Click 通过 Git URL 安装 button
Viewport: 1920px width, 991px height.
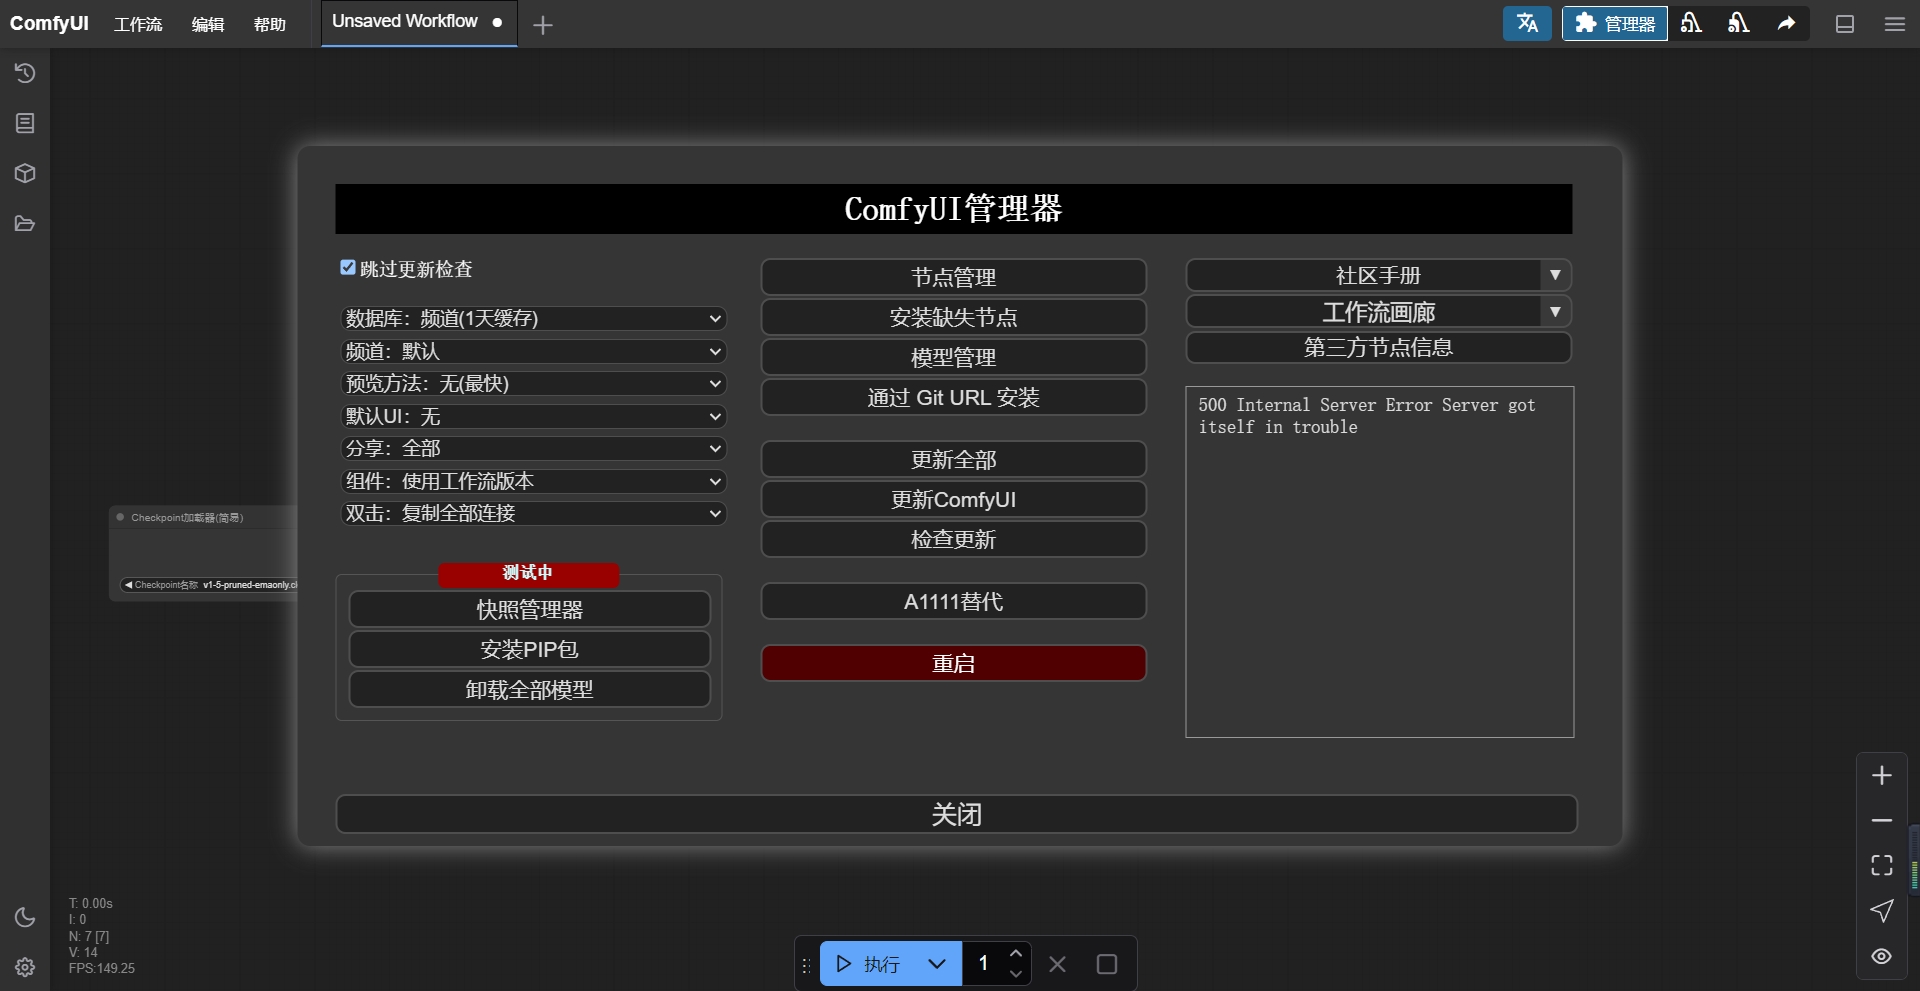[x=954, y=397]
